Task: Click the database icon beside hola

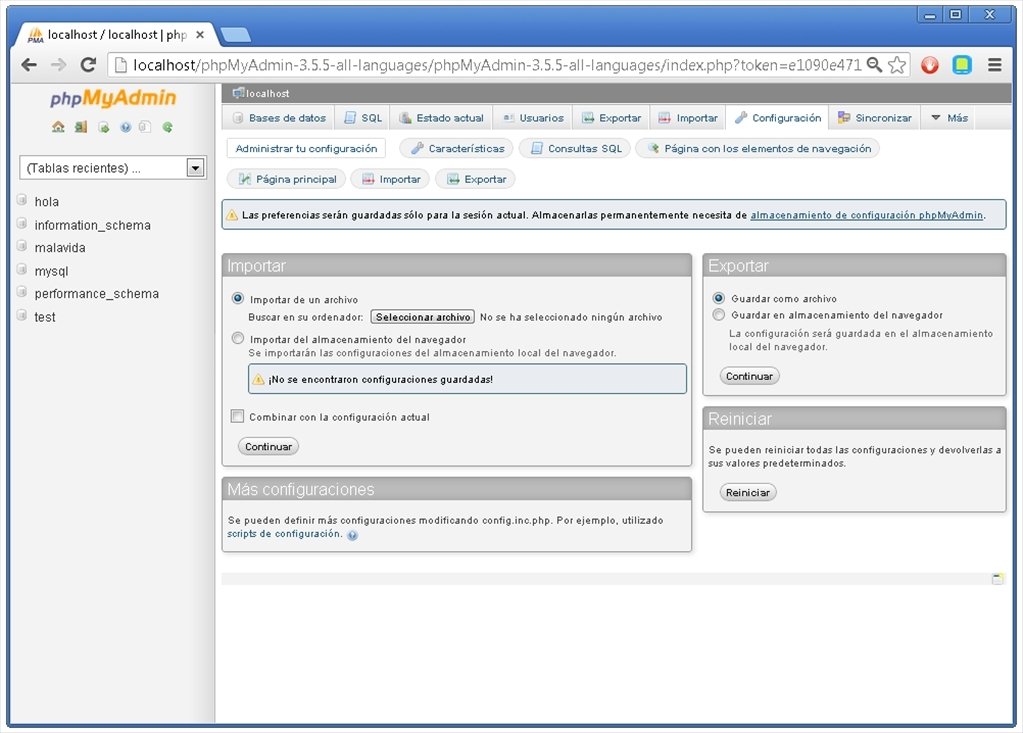Action: (22, 200)
